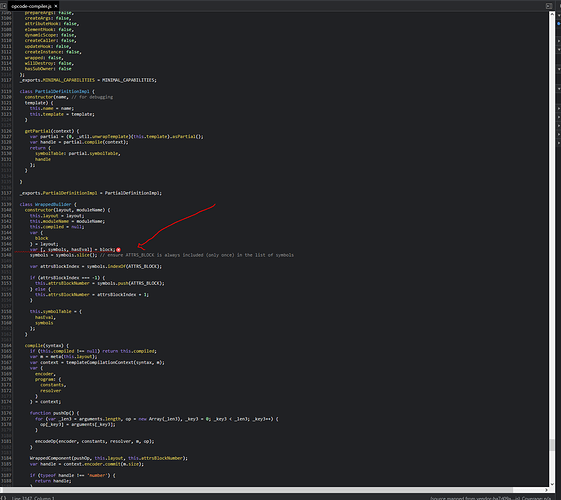Image resolution: width=561 pixels, height=500 pixels.
Task: Toggle the blue breakpoint indicator in right pane
Action: coord(559,24)
